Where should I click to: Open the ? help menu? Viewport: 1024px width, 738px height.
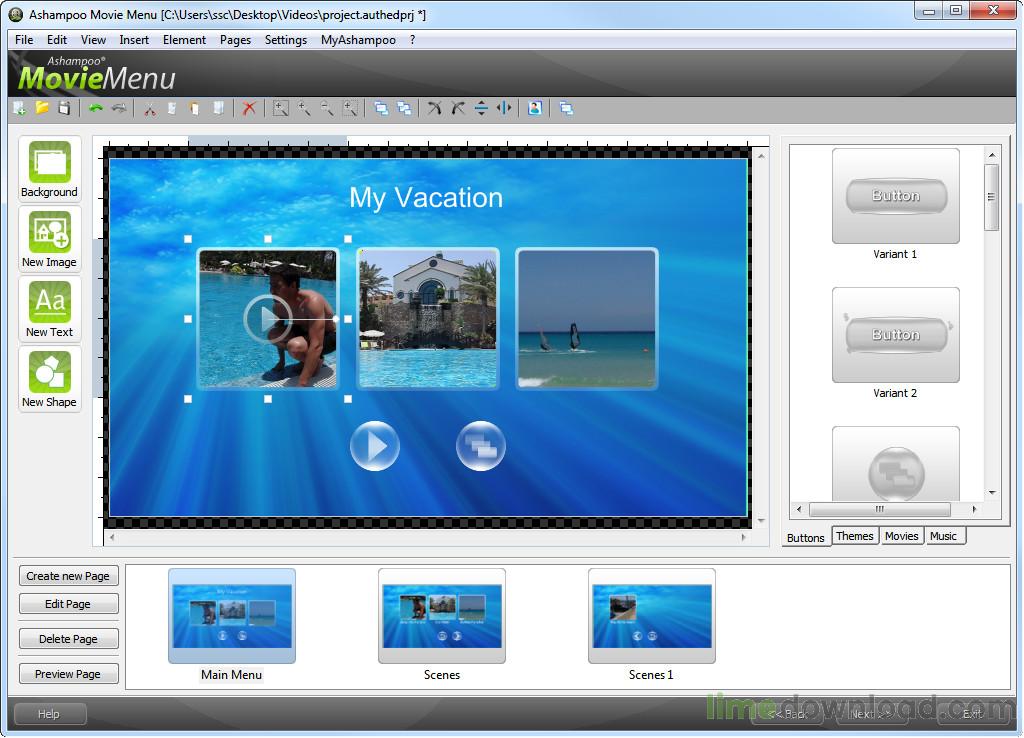coord(412,40)
